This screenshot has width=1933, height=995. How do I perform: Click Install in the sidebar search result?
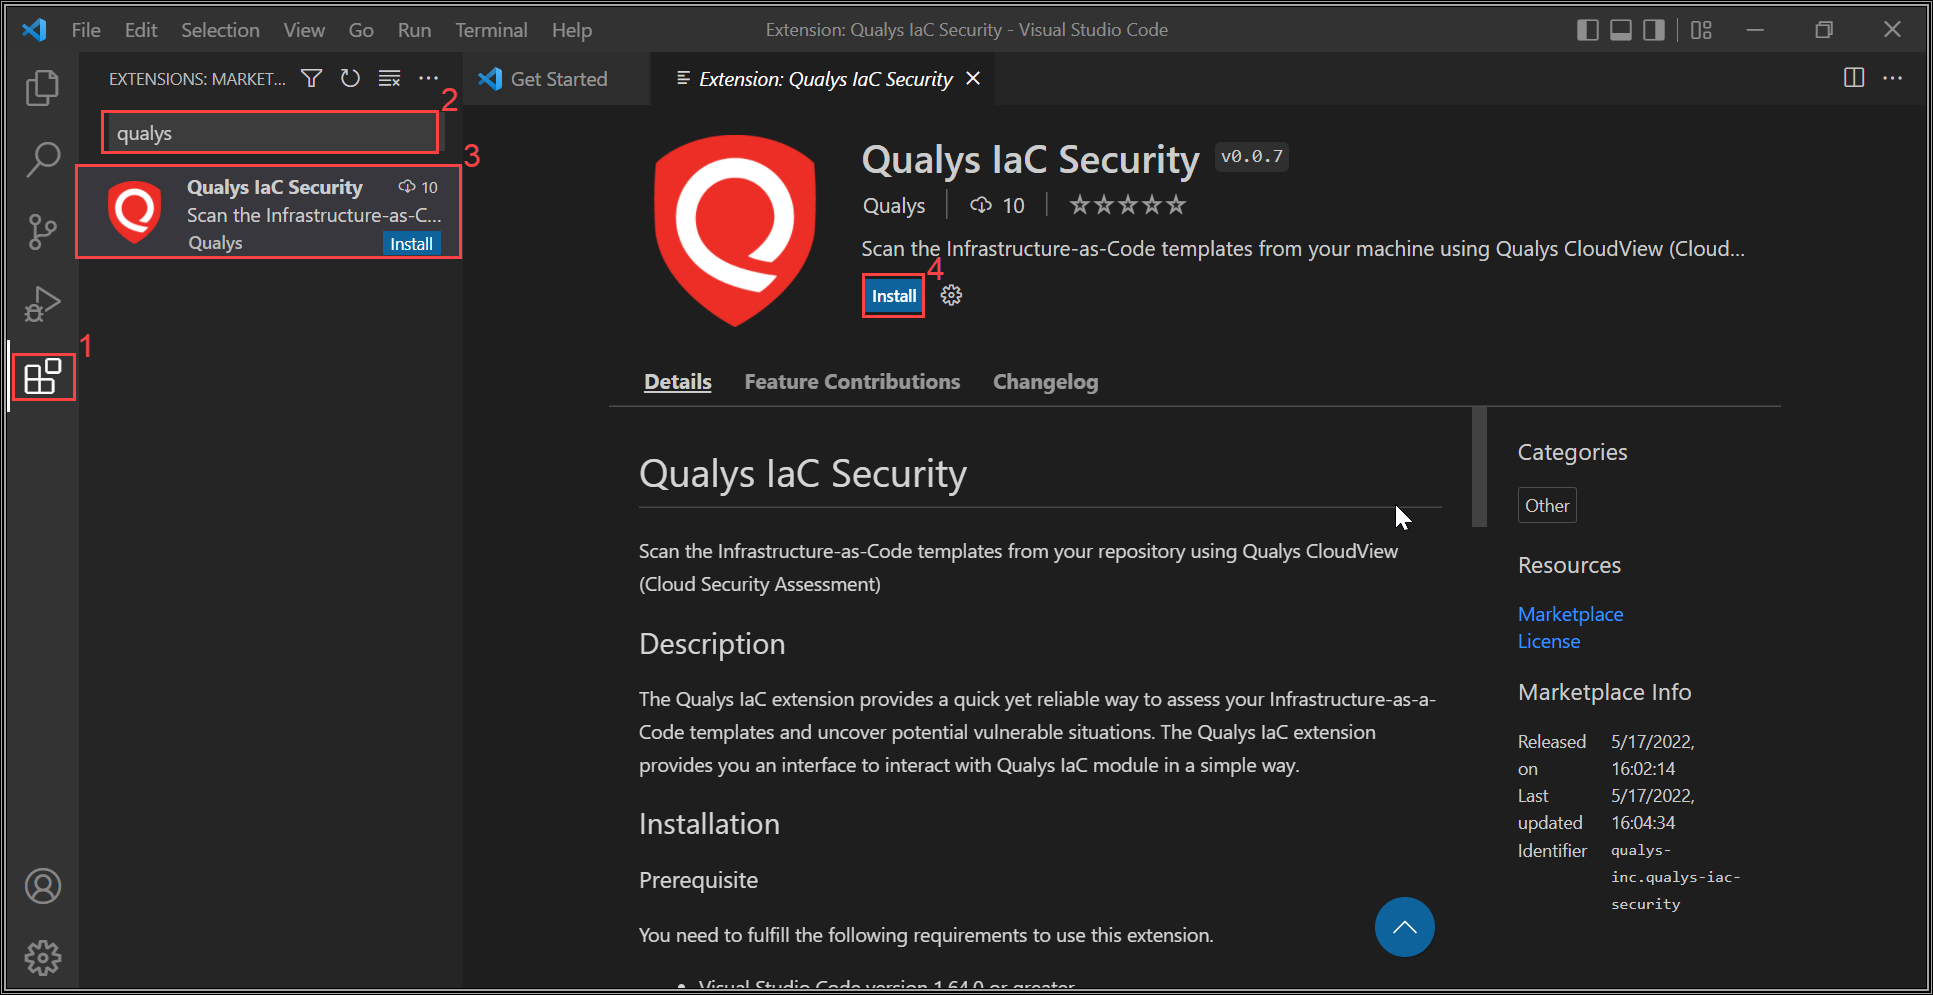[411, 244]
